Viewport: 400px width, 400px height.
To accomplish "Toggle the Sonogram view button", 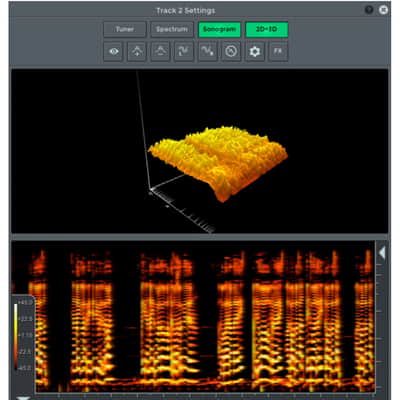I will coord(219,30).
